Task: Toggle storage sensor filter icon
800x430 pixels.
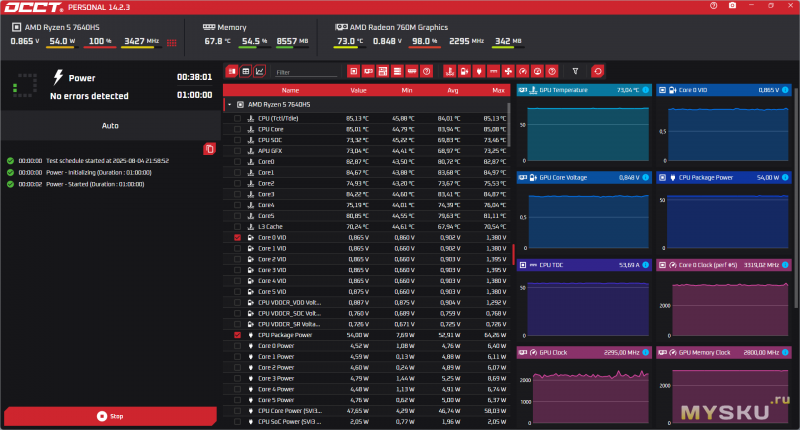Action: 397,71
